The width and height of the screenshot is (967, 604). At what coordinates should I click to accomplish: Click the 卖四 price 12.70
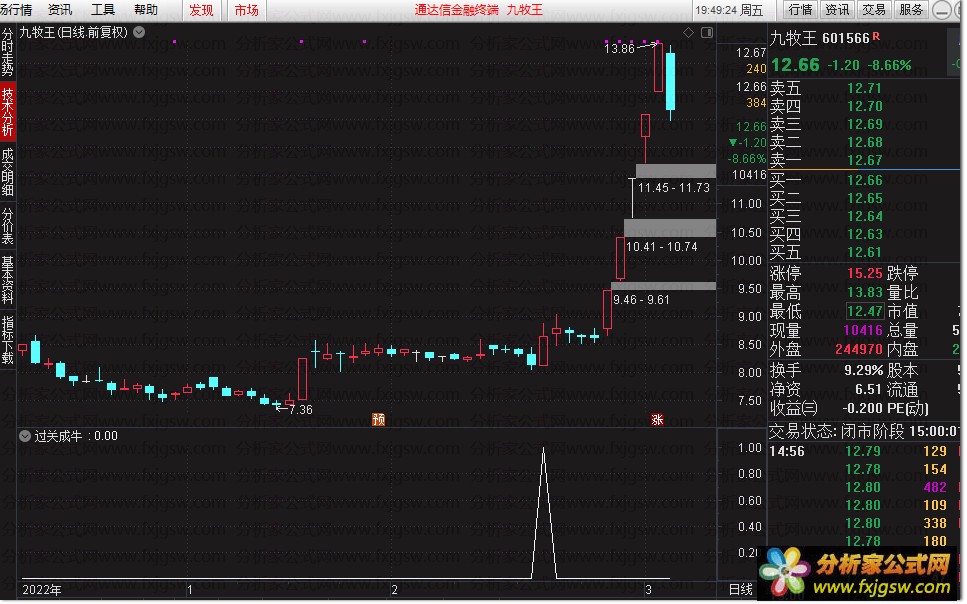(864, 106)
